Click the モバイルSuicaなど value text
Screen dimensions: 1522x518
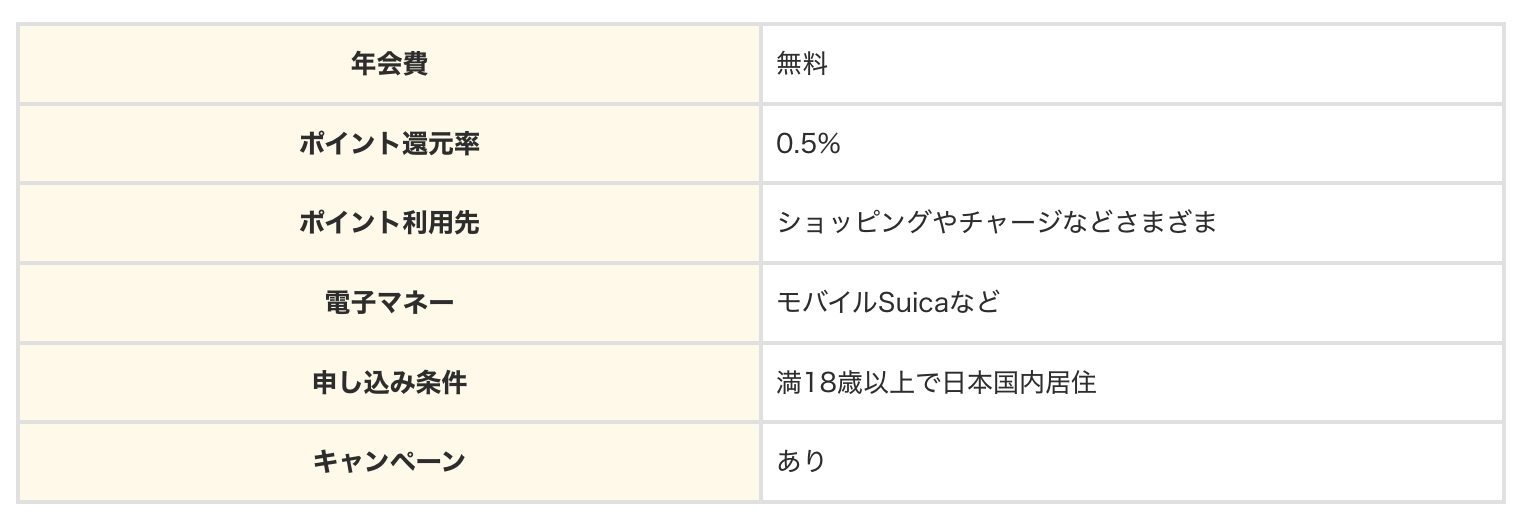coord(888,302)
